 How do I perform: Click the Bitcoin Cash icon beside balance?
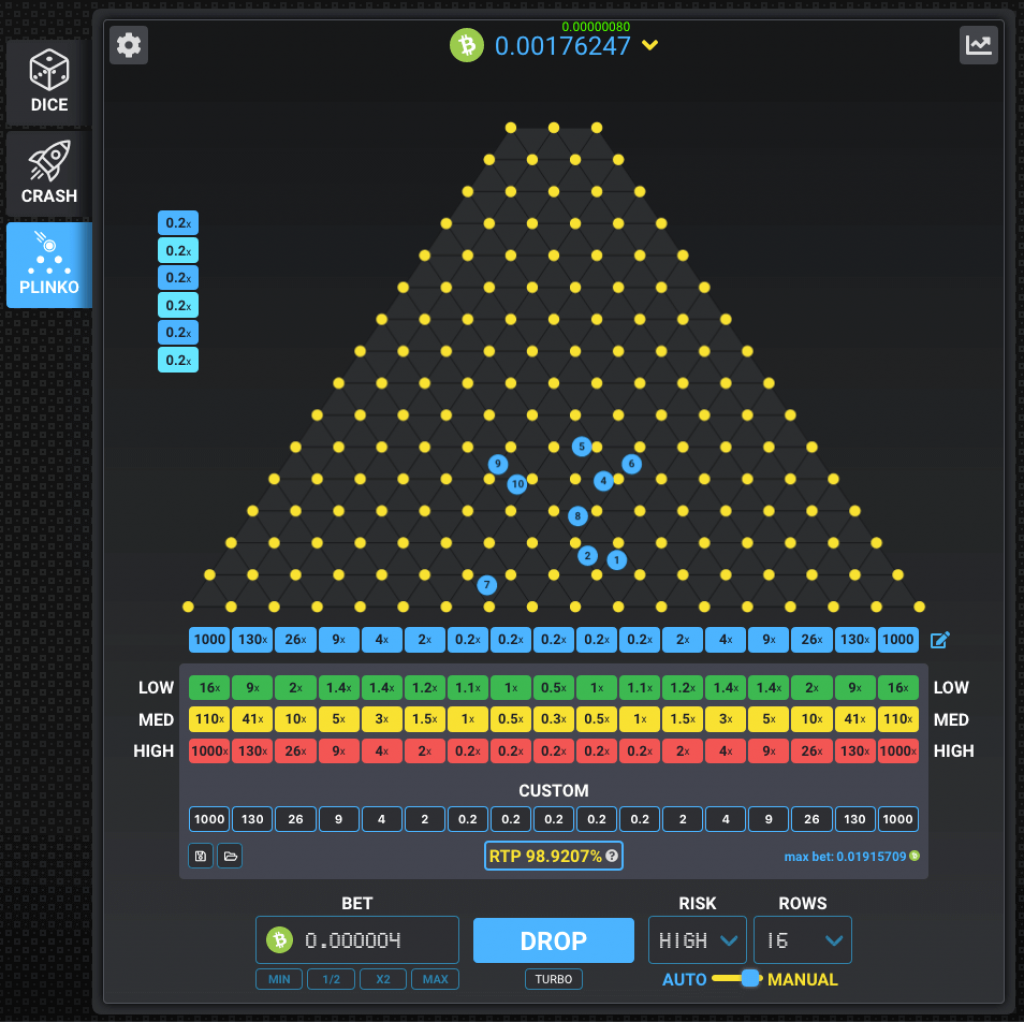coord(466,45)
